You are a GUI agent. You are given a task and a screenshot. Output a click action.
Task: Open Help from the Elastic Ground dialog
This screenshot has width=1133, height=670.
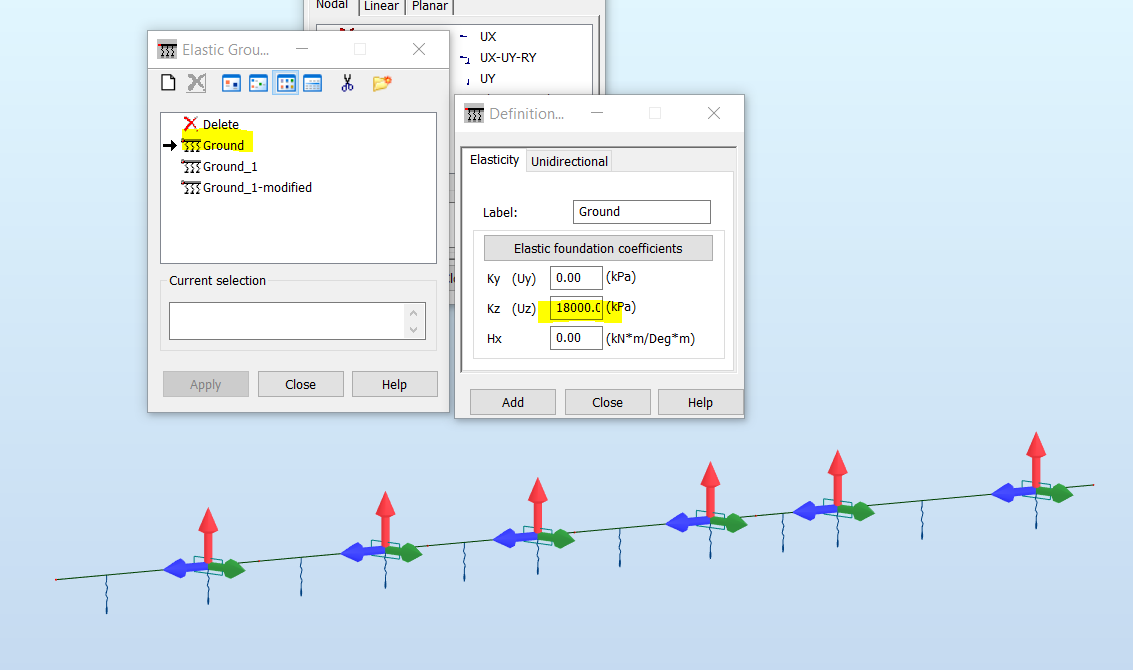(x=395, y=384)
